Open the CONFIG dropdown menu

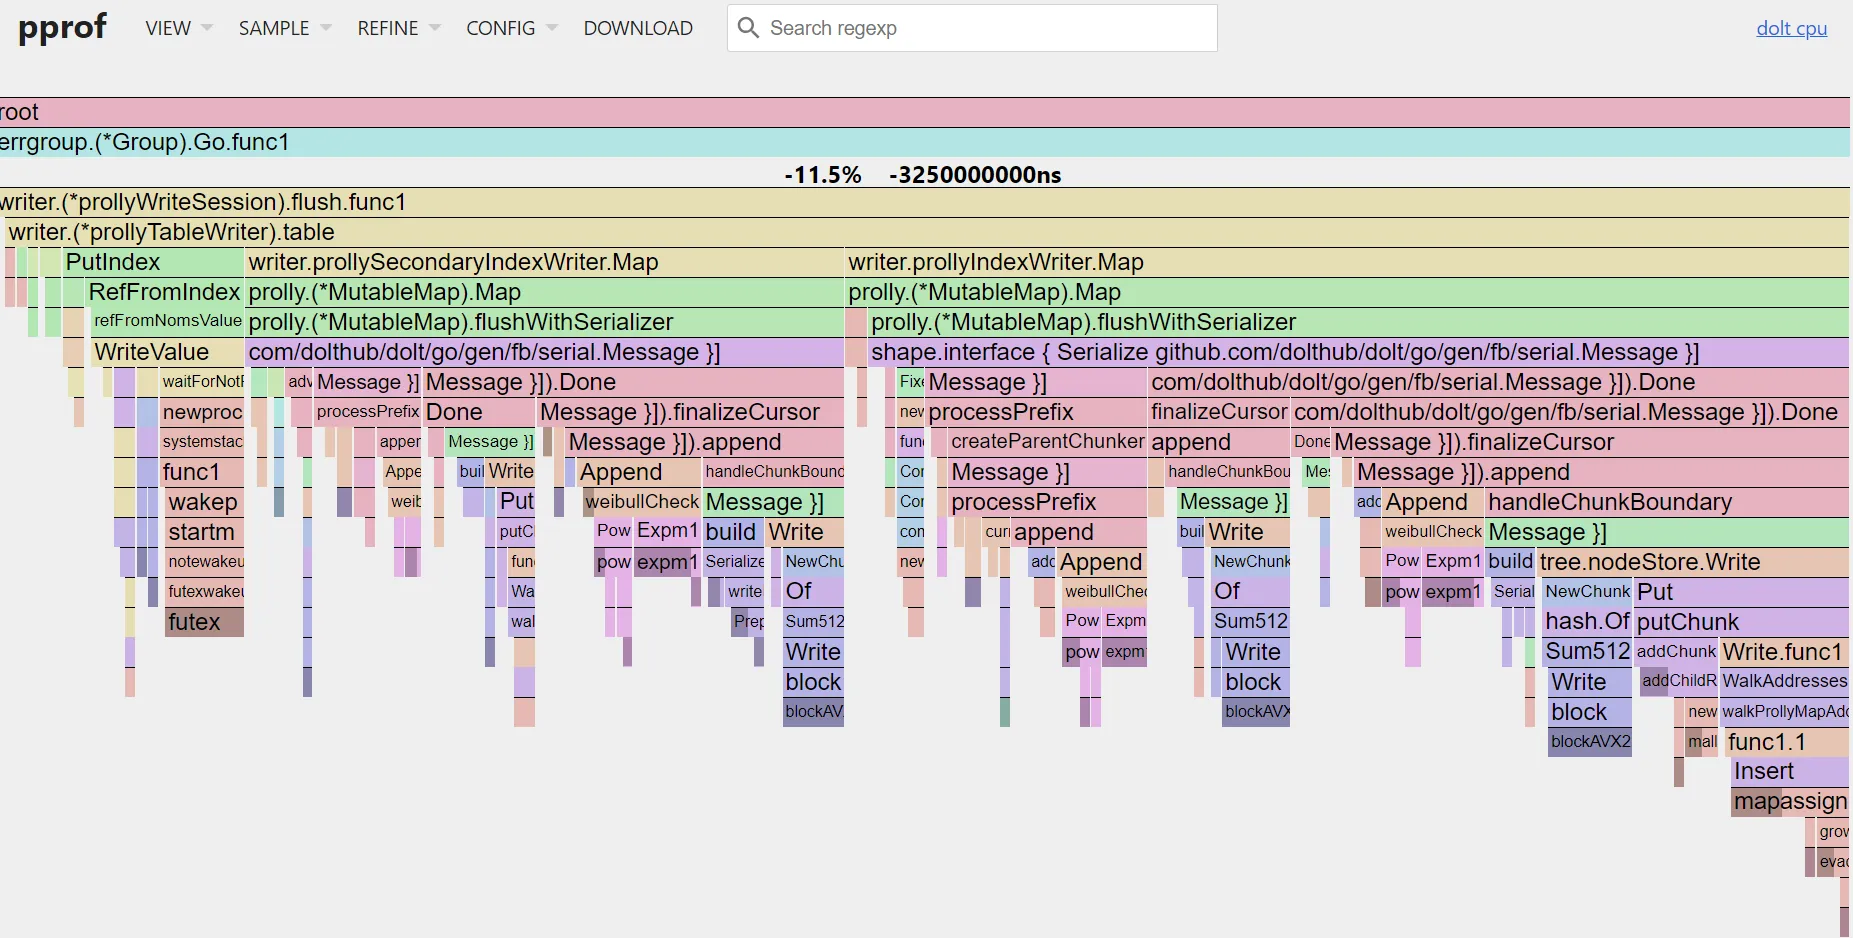[x=510, y=28]
